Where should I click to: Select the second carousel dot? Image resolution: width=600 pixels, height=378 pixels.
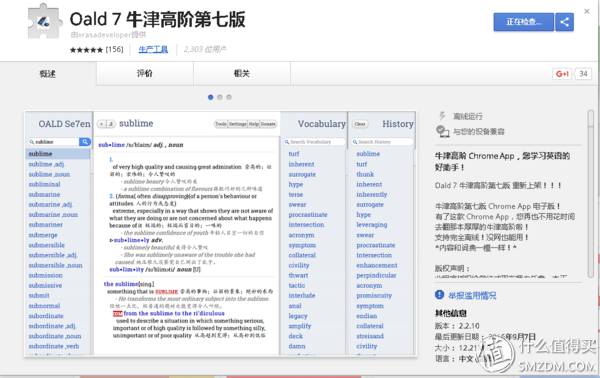[x=220, y=97]
